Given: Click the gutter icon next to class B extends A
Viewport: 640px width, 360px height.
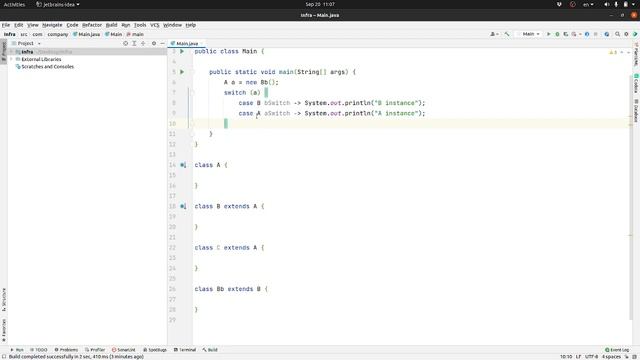Looking at the screenshot, I should click(183, 206).
